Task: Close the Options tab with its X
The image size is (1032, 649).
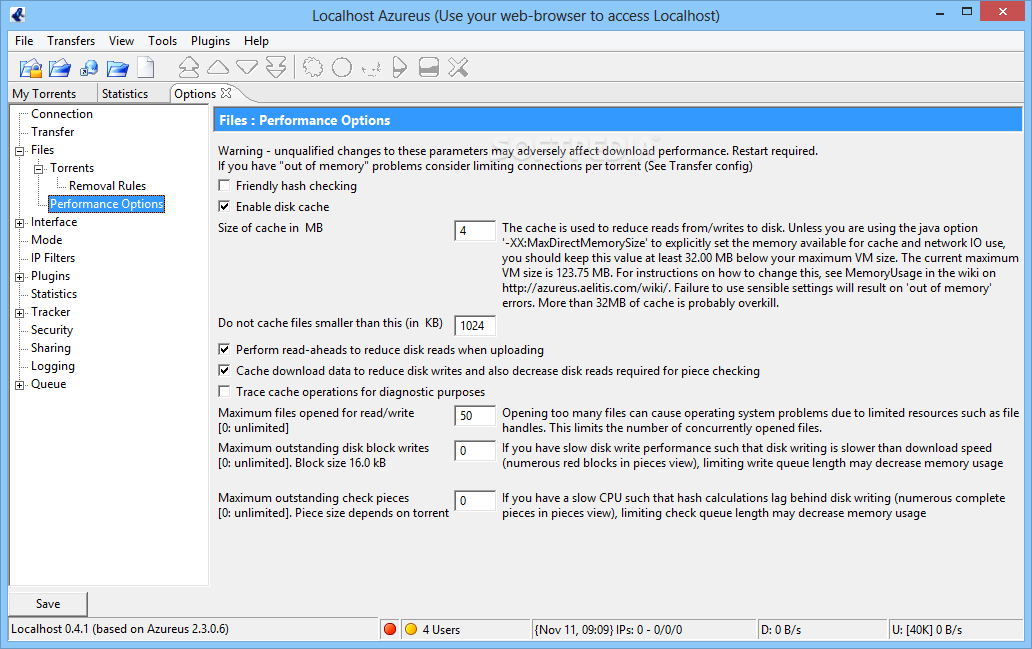Action: pos(226,93)
